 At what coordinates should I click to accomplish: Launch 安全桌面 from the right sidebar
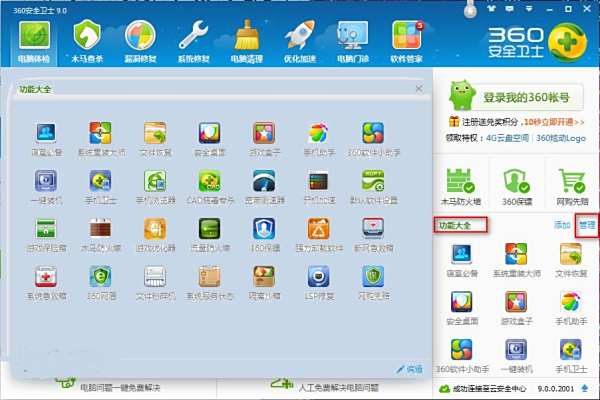click(462, 307)
